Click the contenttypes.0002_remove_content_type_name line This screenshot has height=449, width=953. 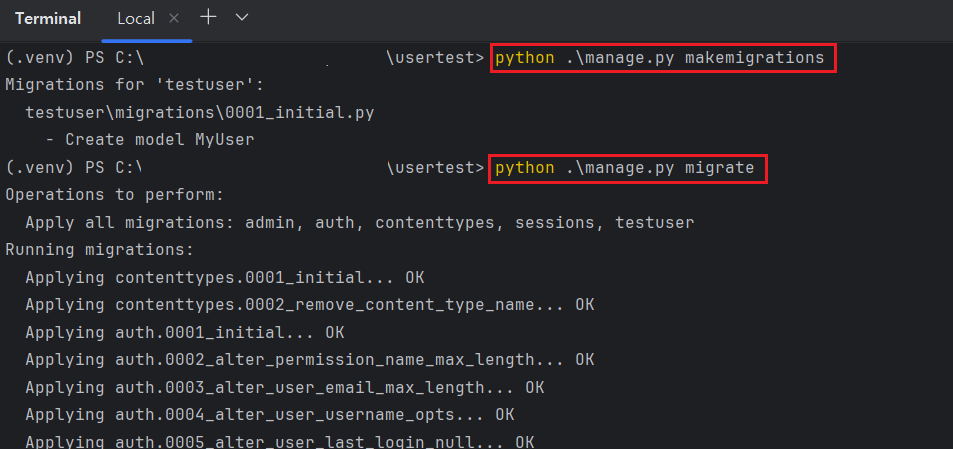pyautogui.click(x=309, y=304)
